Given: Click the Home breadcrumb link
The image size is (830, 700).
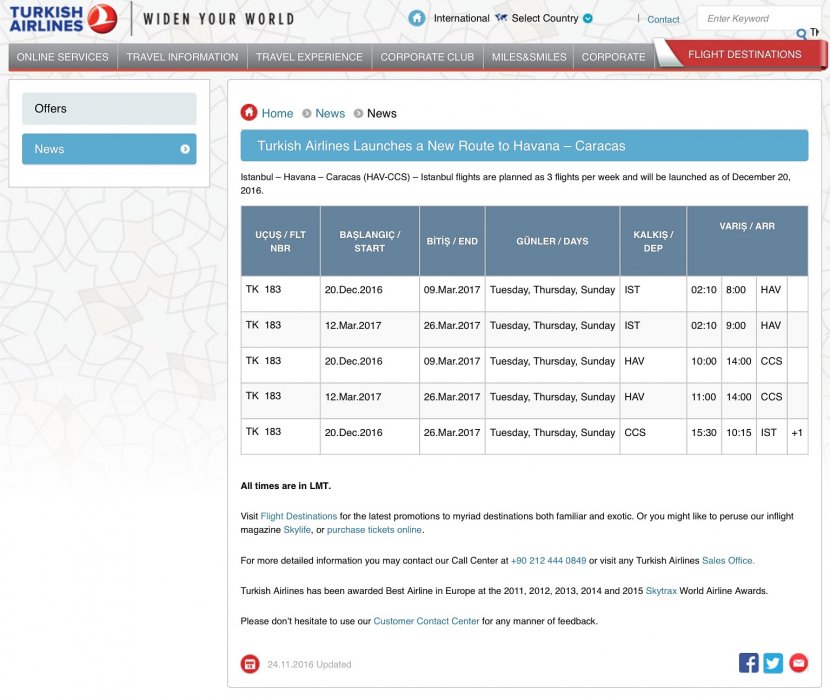Looking at the screenshot, I should click(x=277, y=113).
